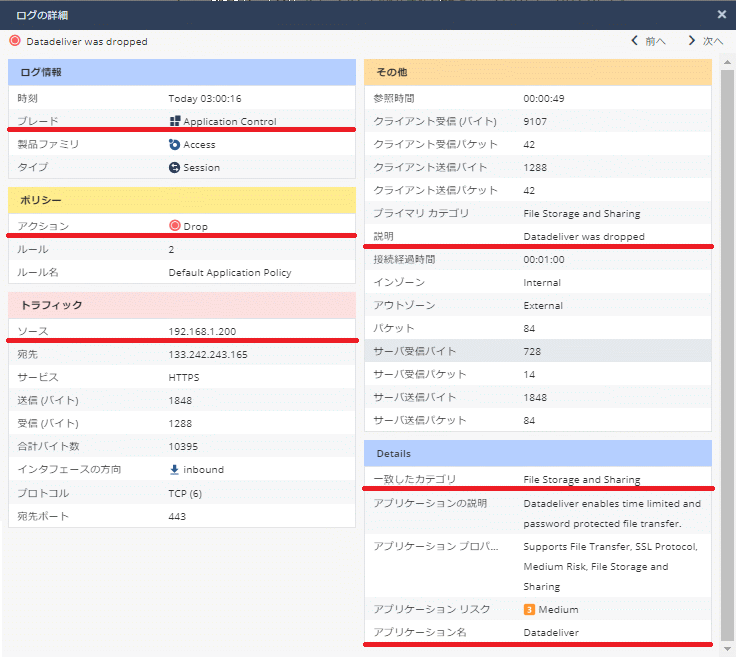Click the その他 section header
Image resolution: width=736 pixels, height=657 pixels.
point(538,72)
